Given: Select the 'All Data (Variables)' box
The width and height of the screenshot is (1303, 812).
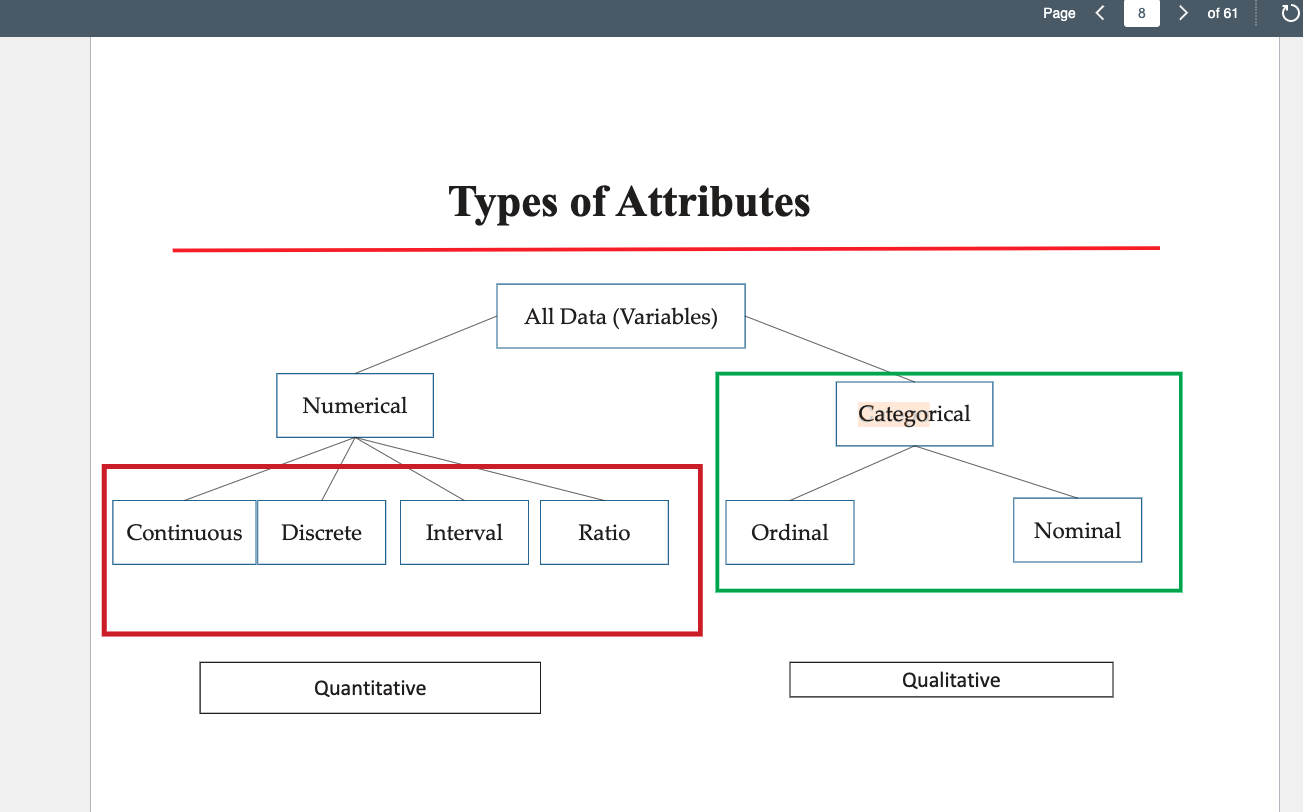Looking at the screenshot, I should coord(620,316).
